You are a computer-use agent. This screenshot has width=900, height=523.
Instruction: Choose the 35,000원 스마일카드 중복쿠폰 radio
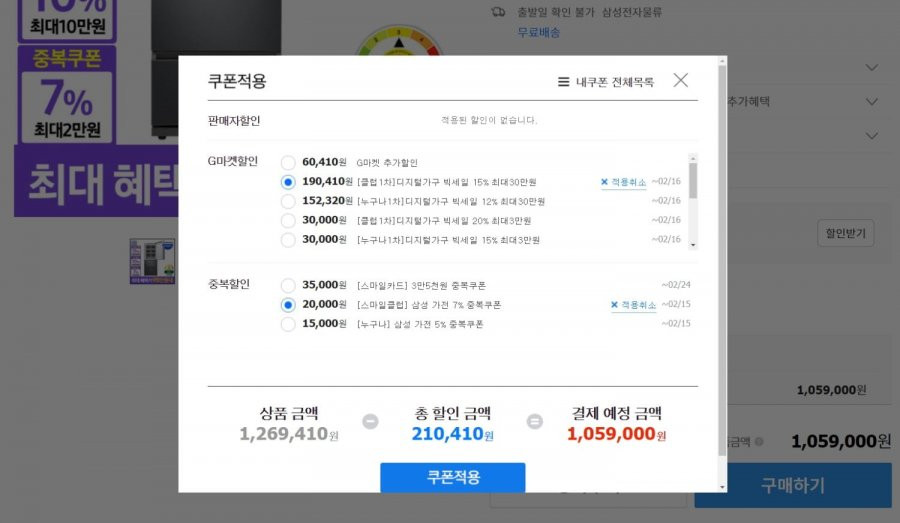coord(288,285)
